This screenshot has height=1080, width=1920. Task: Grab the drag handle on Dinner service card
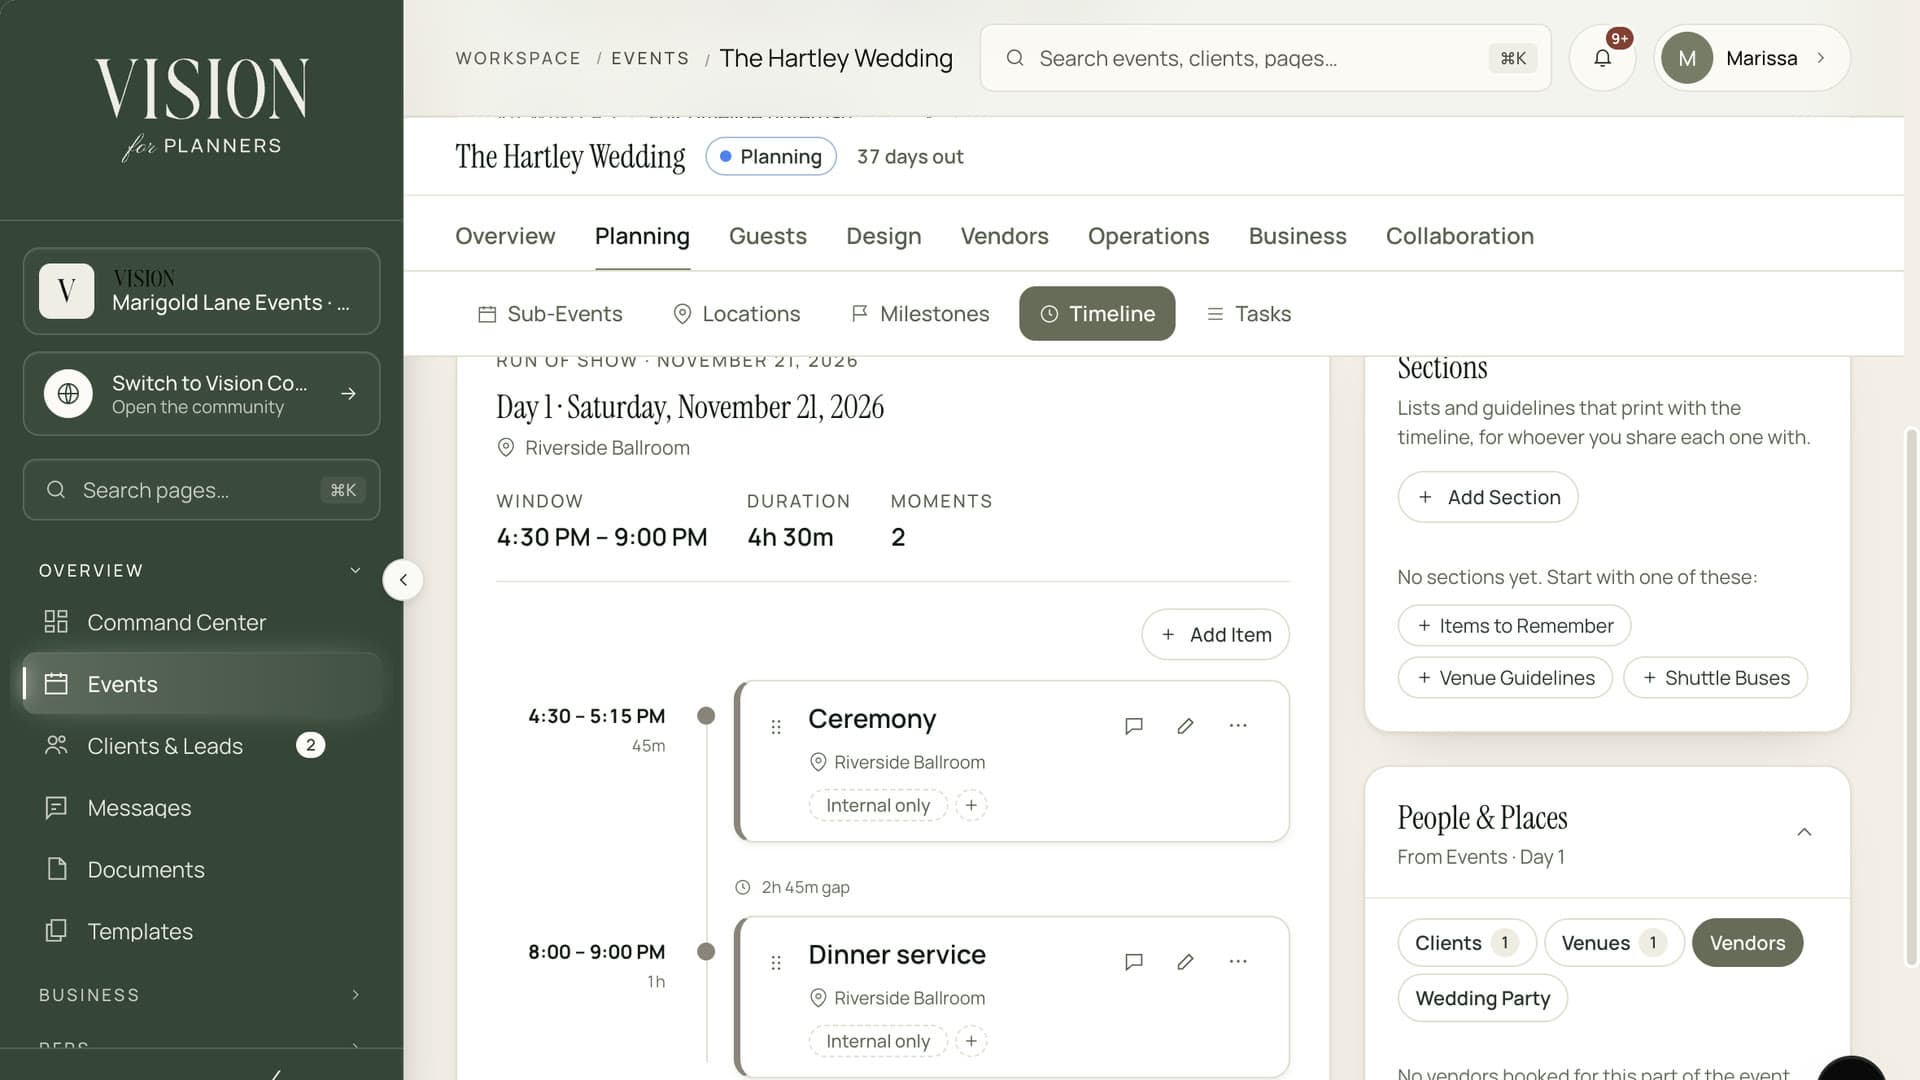pyautogui.click(x=776, y=963)
